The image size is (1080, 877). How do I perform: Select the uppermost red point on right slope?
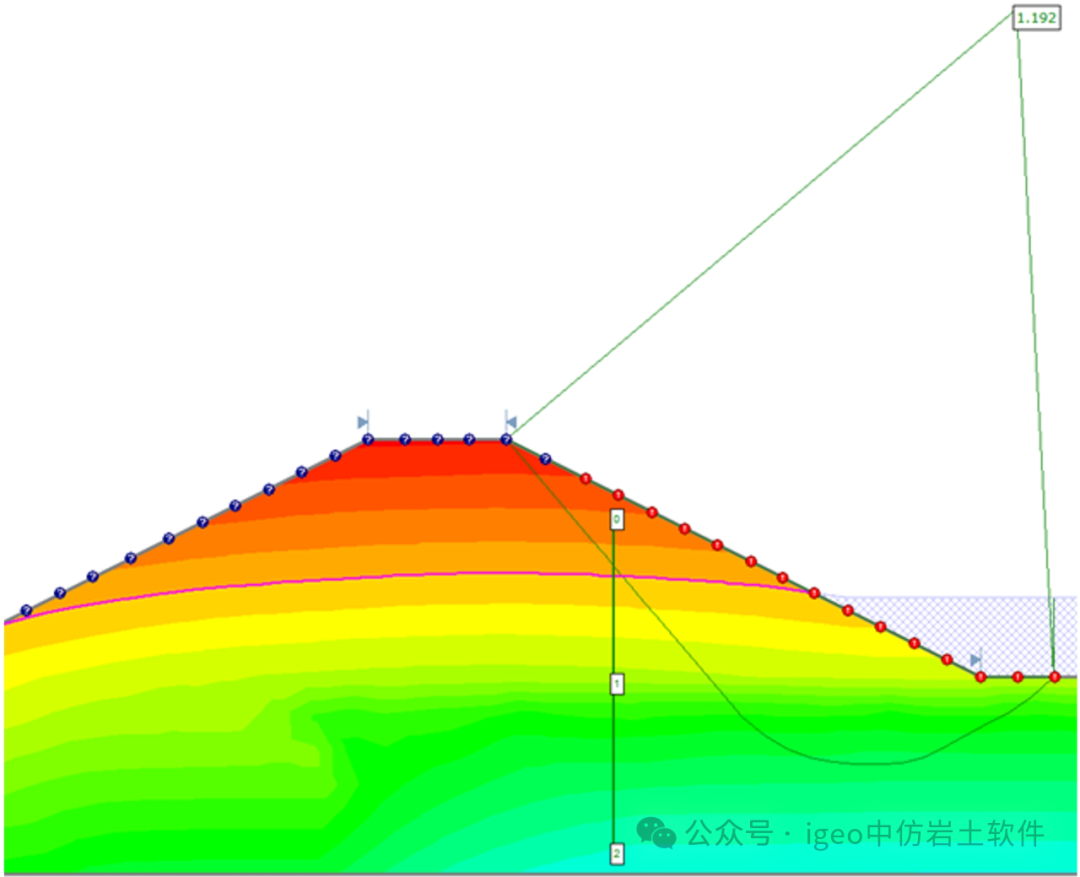pyautogui.click(x=586, y=478)
